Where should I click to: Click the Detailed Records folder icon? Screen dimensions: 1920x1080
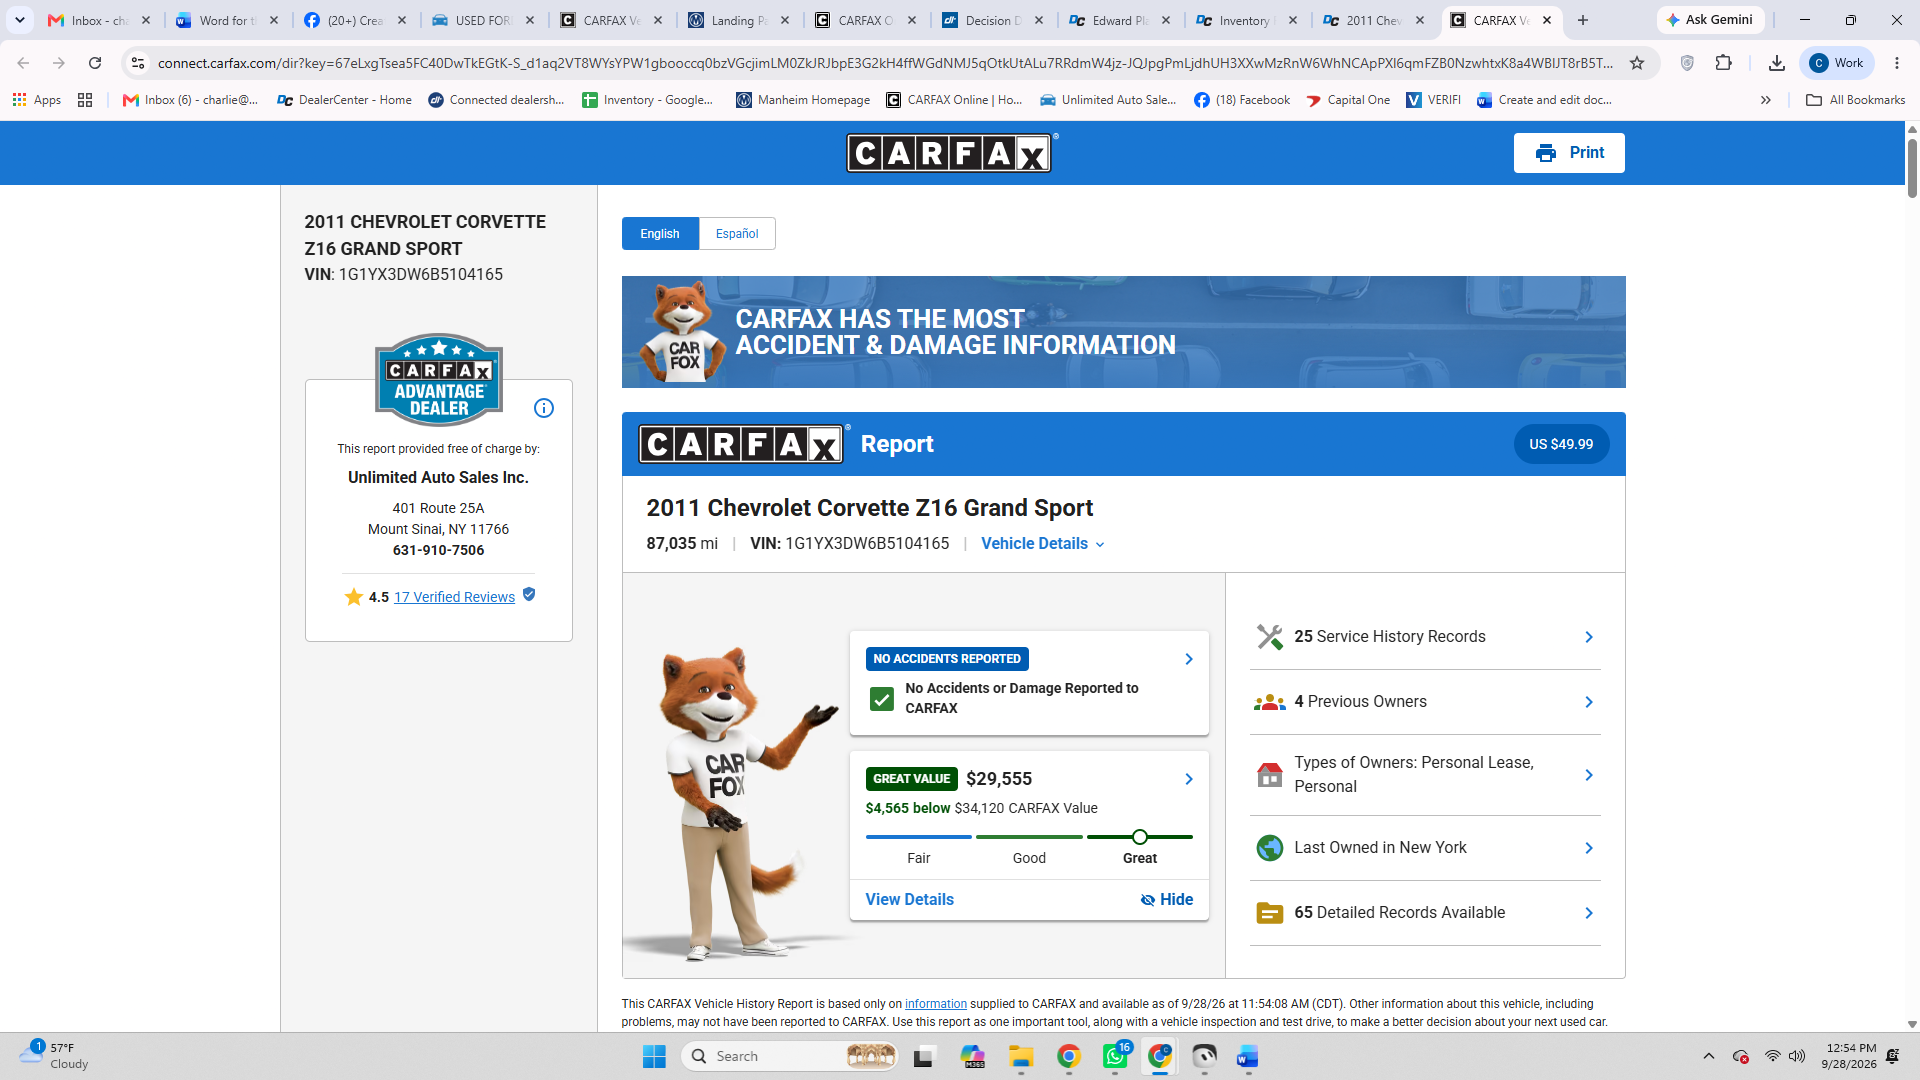point(1269,913)
